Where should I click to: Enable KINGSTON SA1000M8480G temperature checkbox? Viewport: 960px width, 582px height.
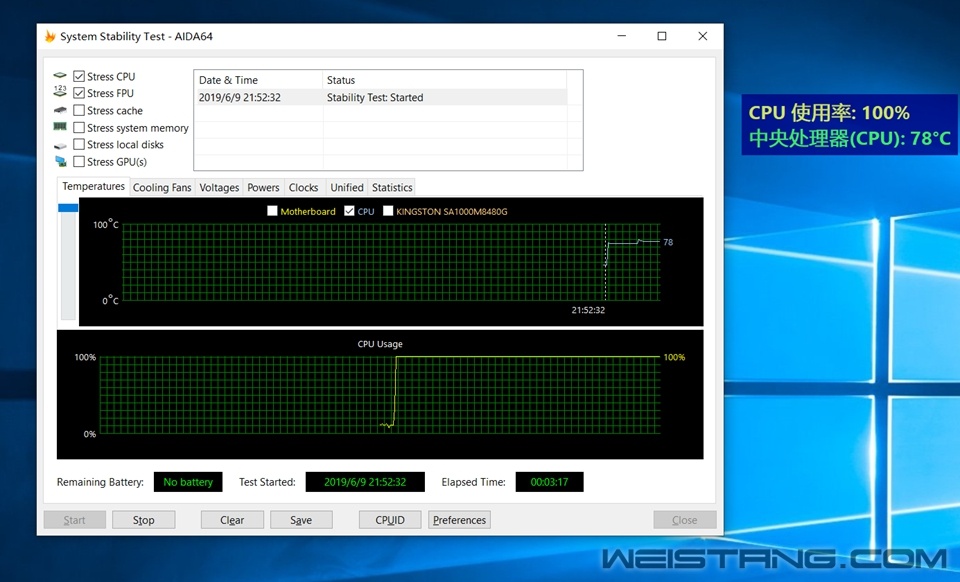(388, 211)
